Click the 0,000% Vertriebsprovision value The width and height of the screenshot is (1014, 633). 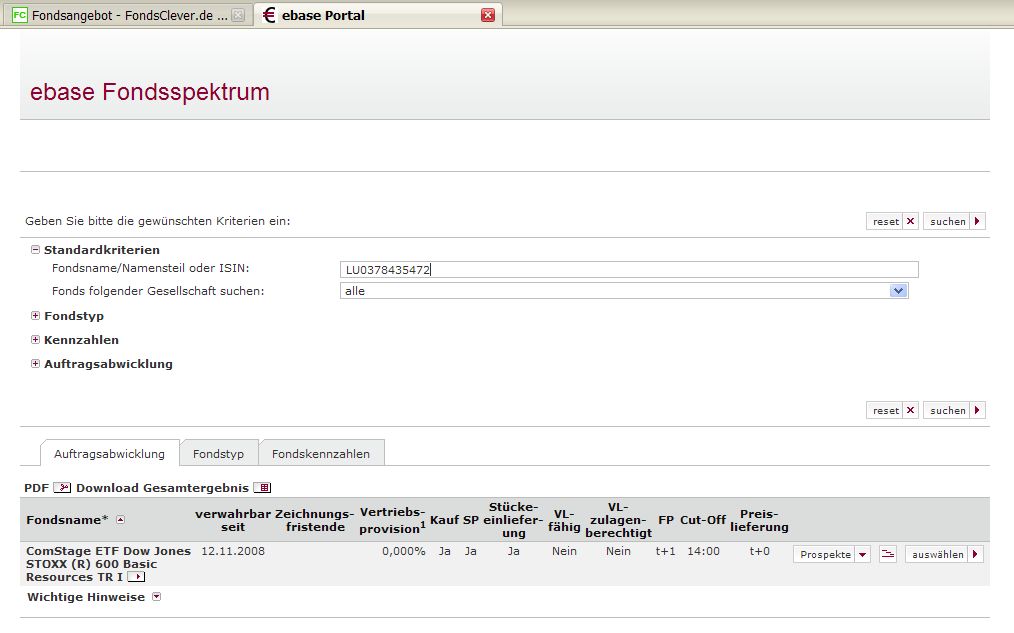pos(404,551)
